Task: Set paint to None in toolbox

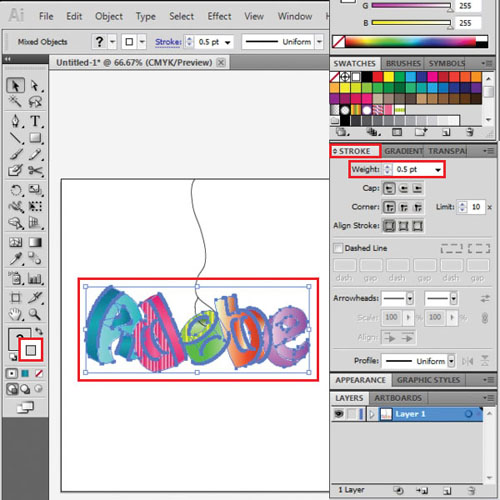Action: (39, 374)
